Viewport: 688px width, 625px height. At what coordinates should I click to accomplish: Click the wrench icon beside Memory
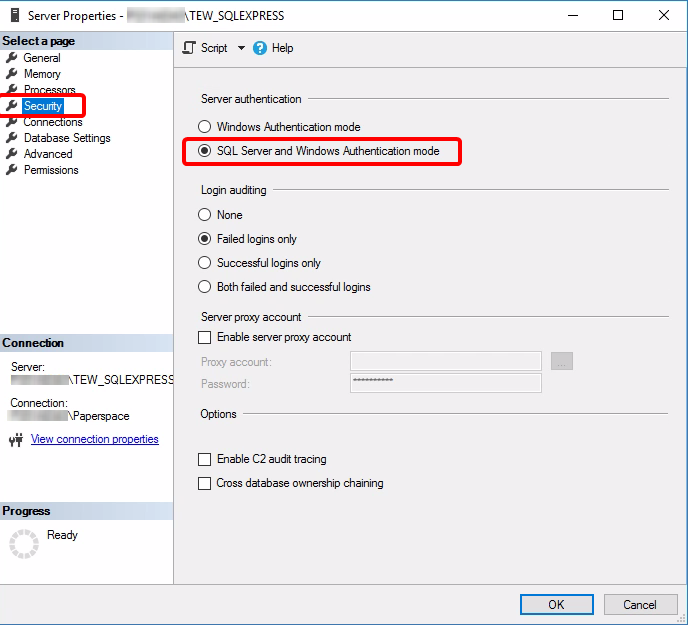(x=12, y=73)
